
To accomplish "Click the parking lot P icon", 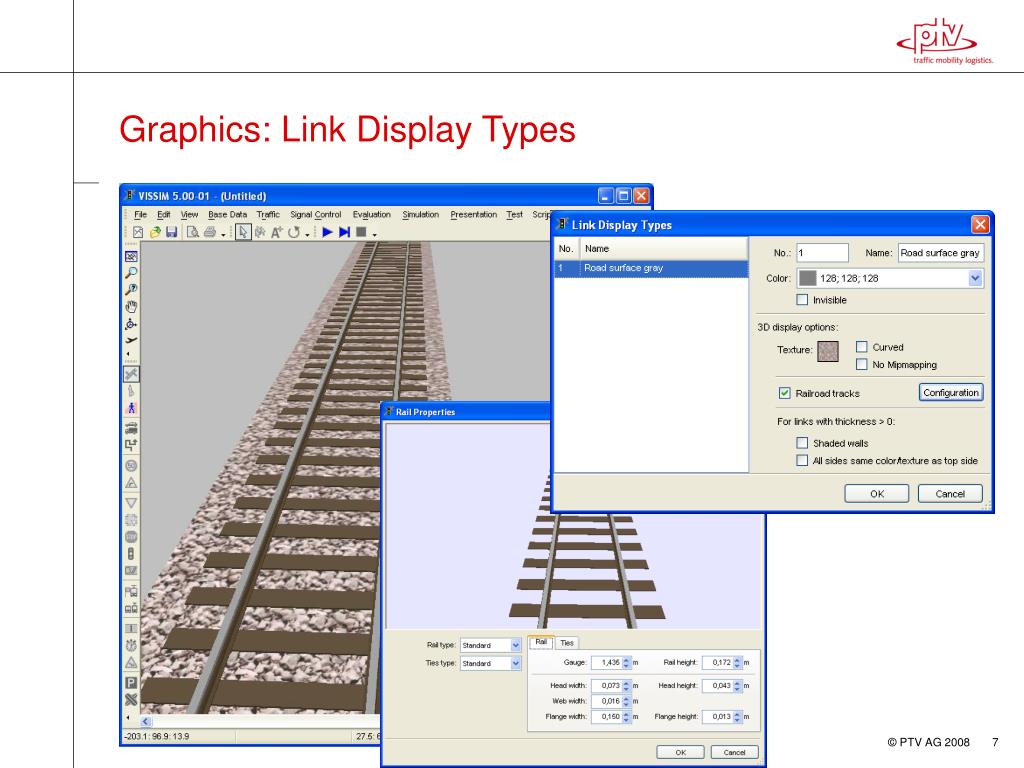I will [x=131, y=682].
